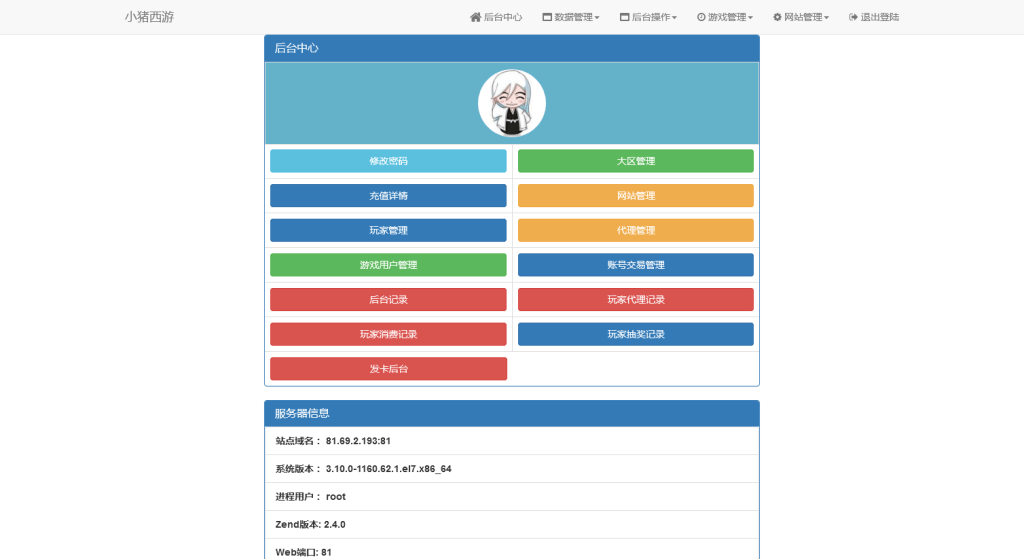View 后台记录
This screenshot has width=1024, height=559.
pos(389,299)
